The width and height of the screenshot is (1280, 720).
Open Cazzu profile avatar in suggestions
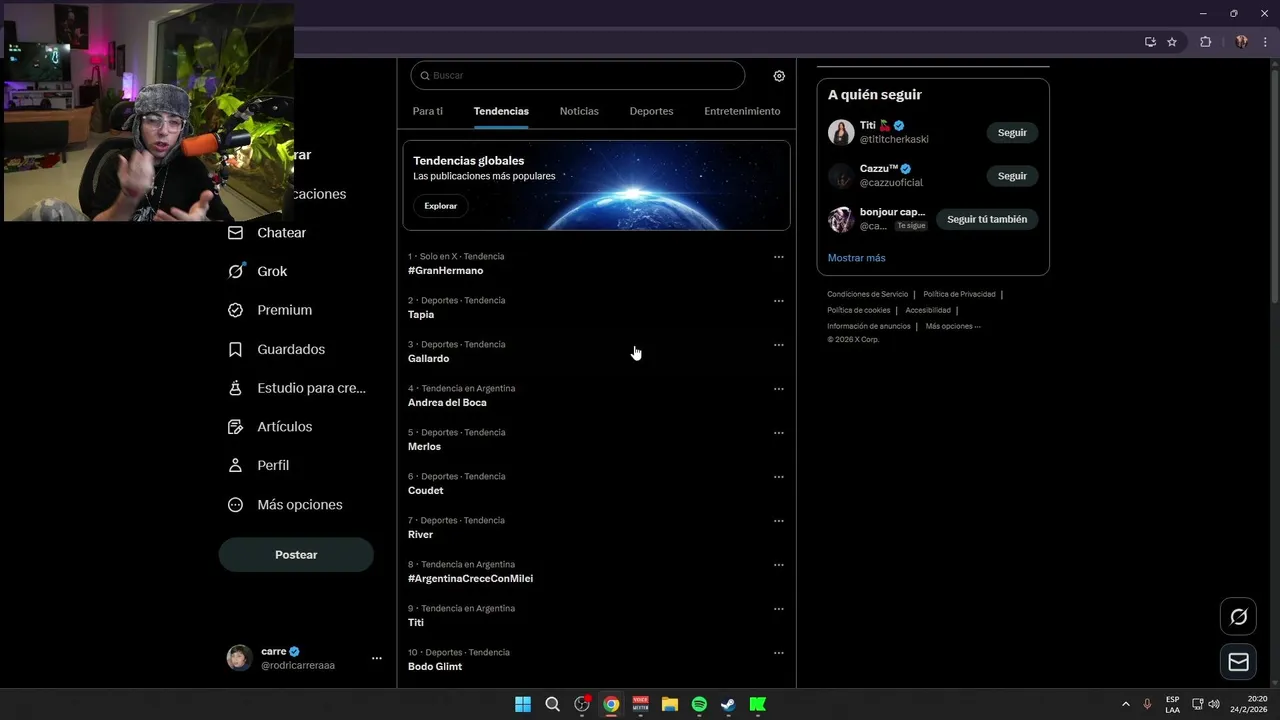coord(841,176)
